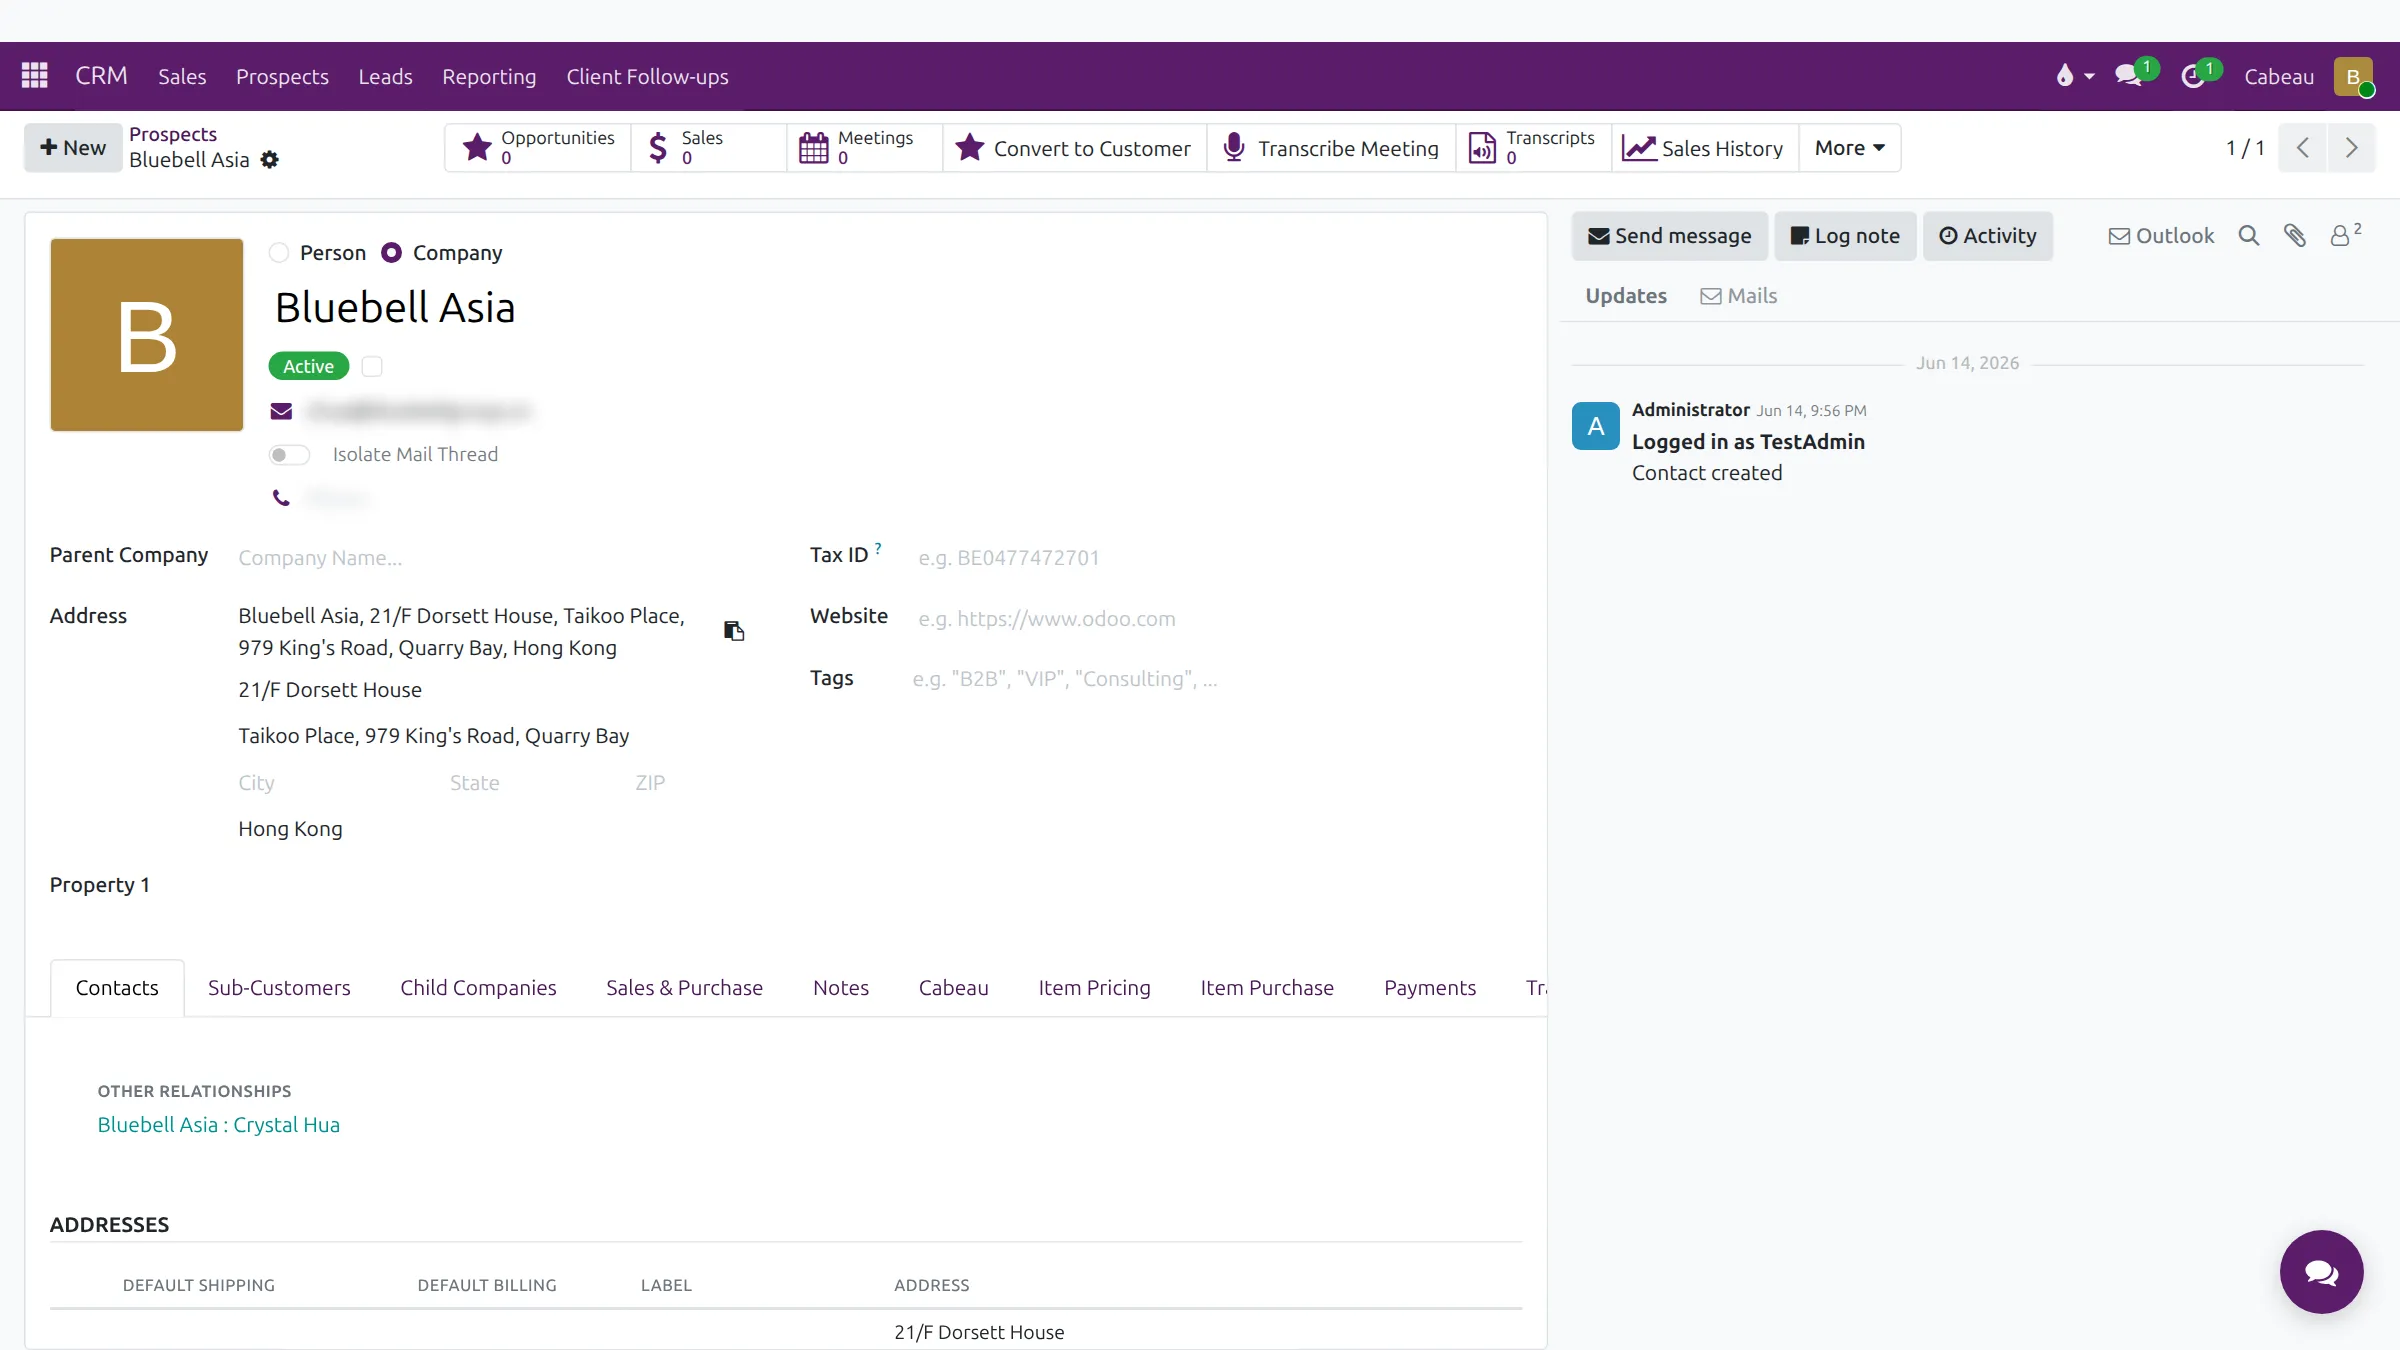The height and width of the screenshot is (1350, 2400).
Task: Open the Meetings calendar stat button
Action: point(864,148)
